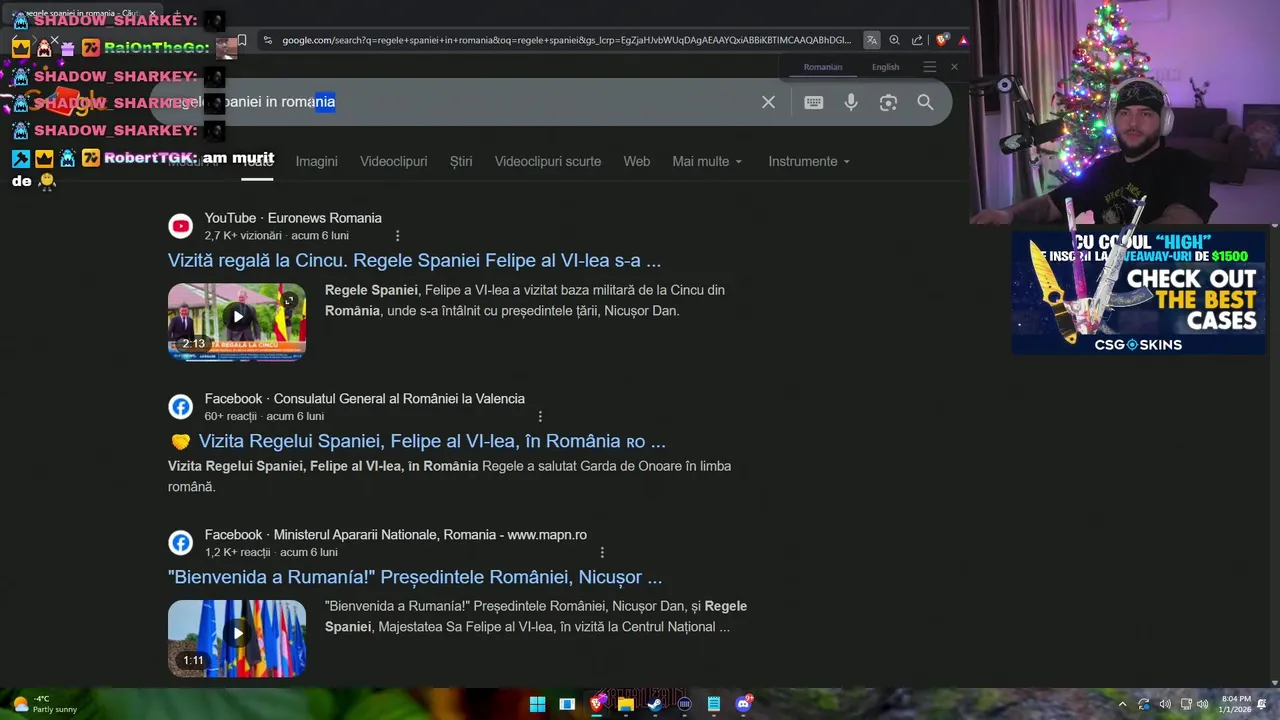Expand the Mai multe dropdown
The image size is (1280, 720).
(x=708, y=161)
